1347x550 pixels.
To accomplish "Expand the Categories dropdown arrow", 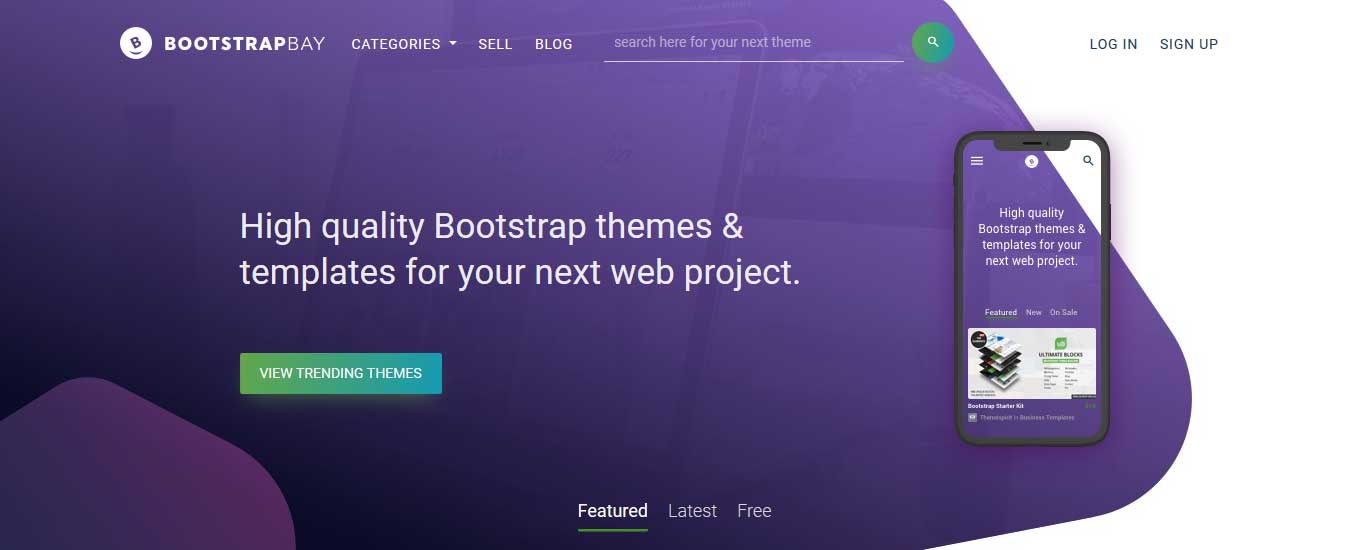I will point(453,44).
